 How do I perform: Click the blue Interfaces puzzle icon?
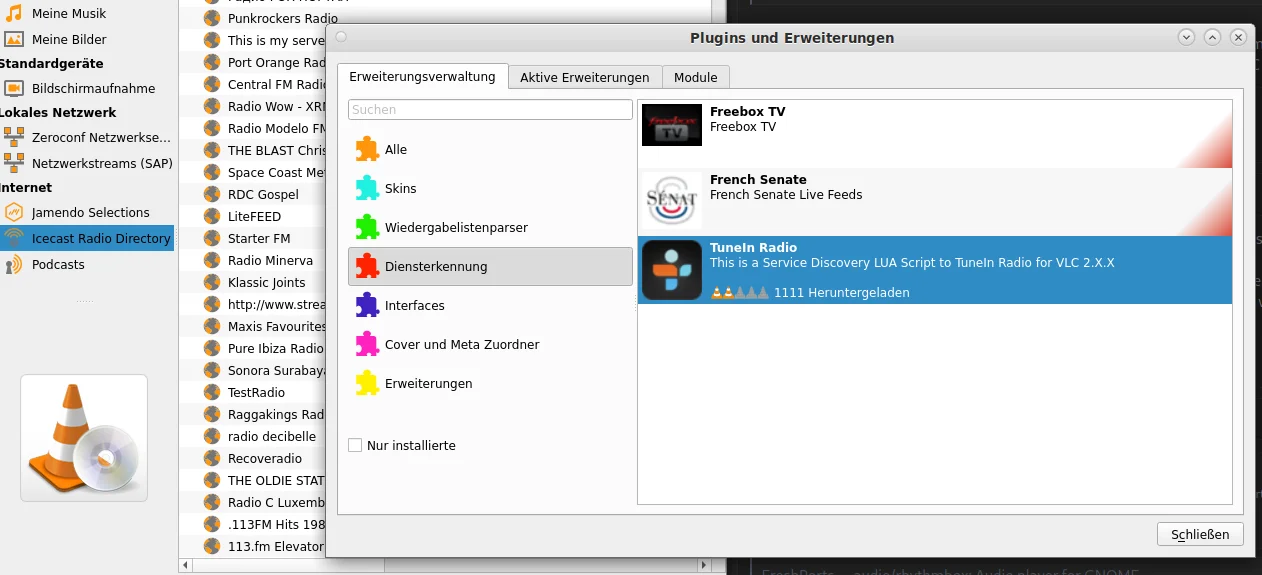point(367,305)
